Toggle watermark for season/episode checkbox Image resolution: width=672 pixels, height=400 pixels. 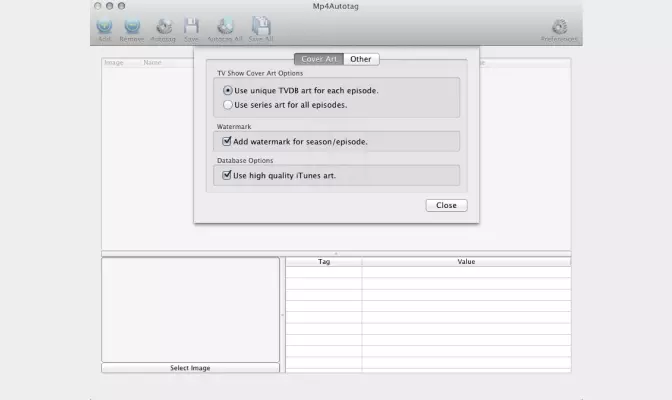click(x=227, y=141)
